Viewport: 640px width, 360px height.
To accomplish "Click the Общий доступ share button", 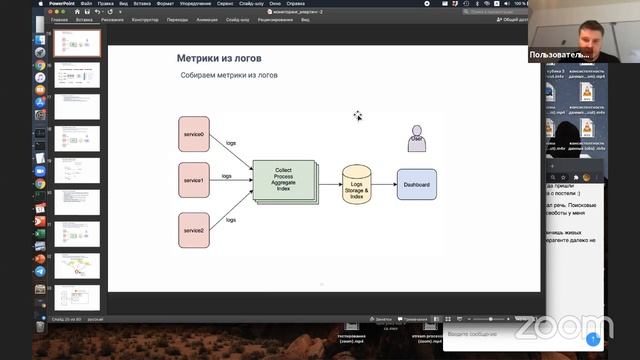I will pos(512,20).
